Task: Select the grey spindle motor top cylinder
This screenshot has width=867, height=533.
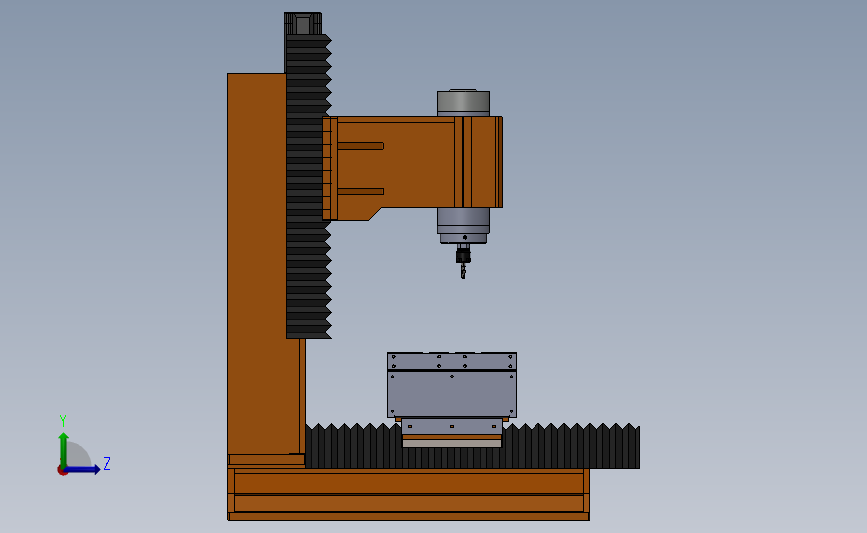Action: point(463,103)
